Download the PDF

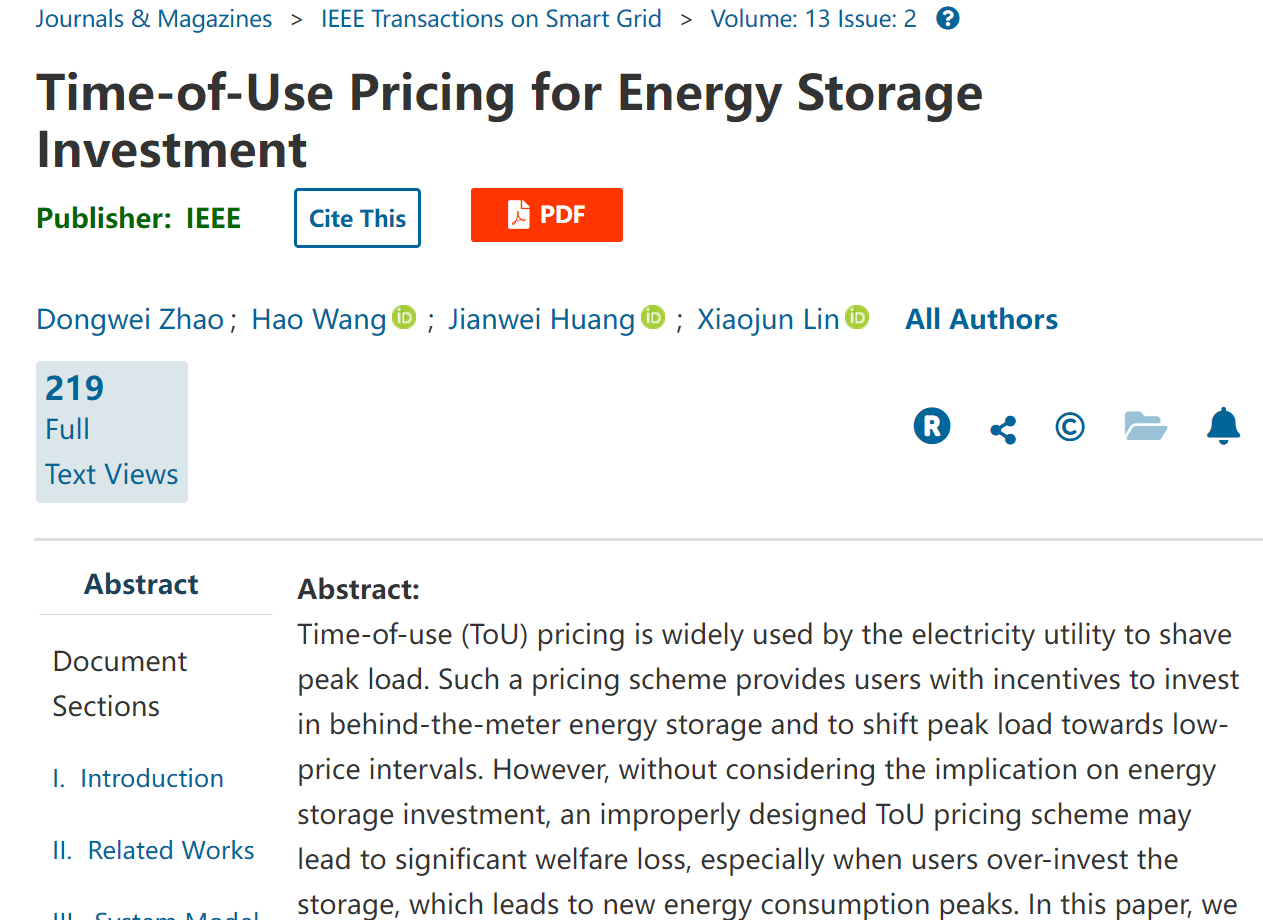547,215
